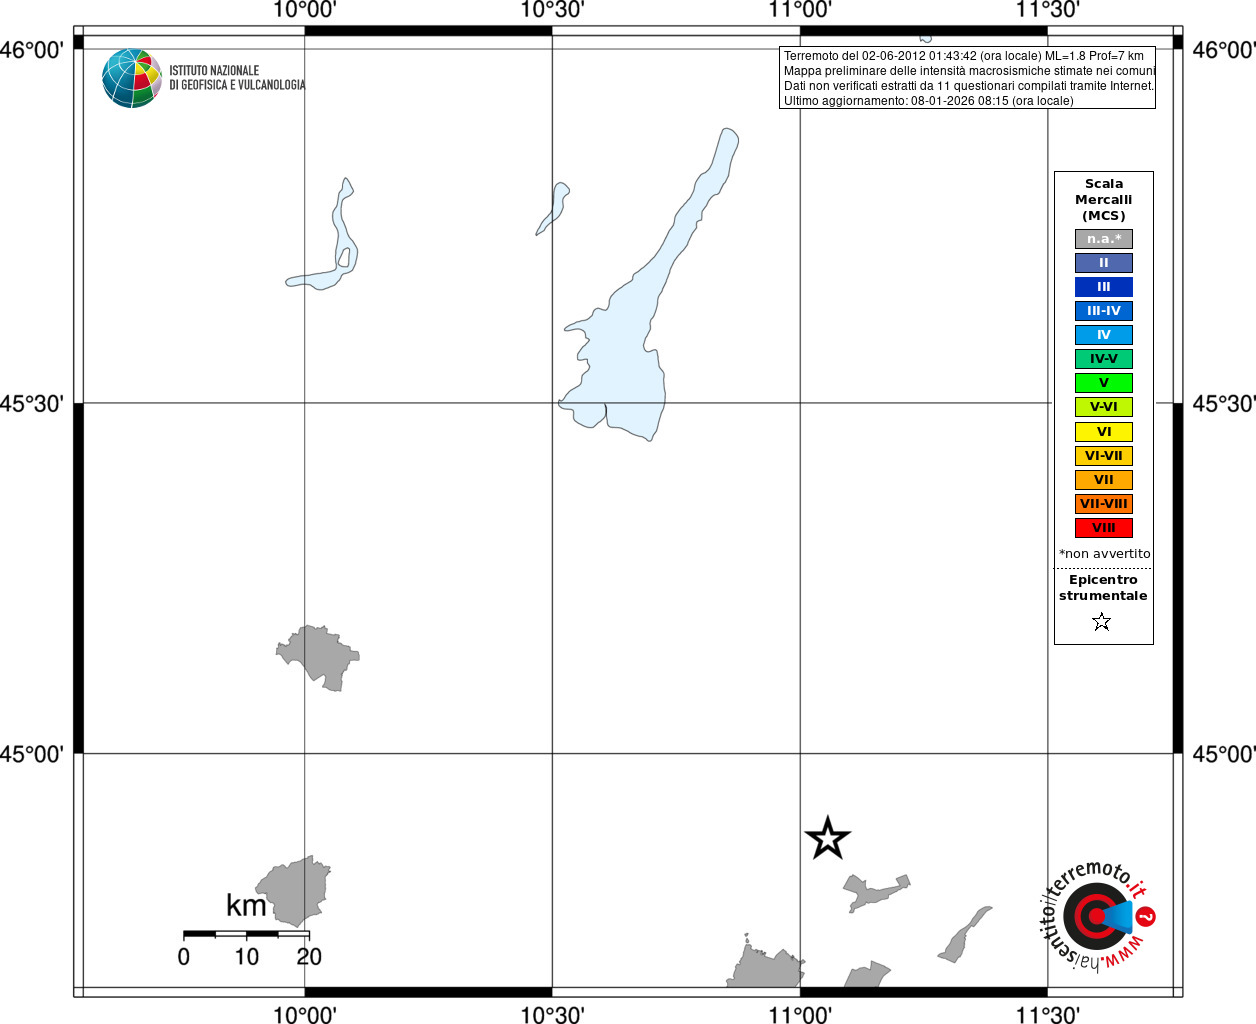This screenshot has height=1024, width=1256.
Task: Click gray municipality near 10°00' 45°10'
Action: pyautogui.click(x=318, y=657)
